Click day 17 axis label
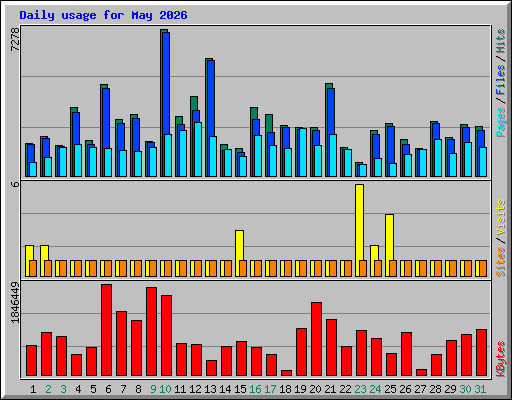 tap(270, 389)
